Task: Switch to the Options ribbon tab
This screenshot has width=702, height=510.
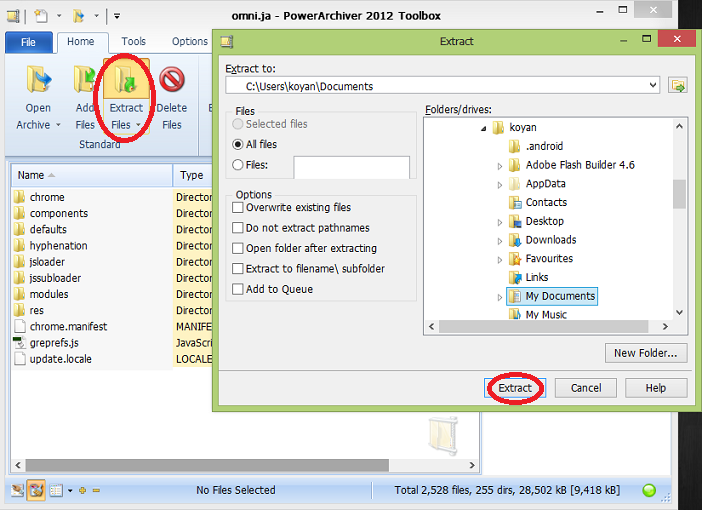Action: [x=190, y=42]
